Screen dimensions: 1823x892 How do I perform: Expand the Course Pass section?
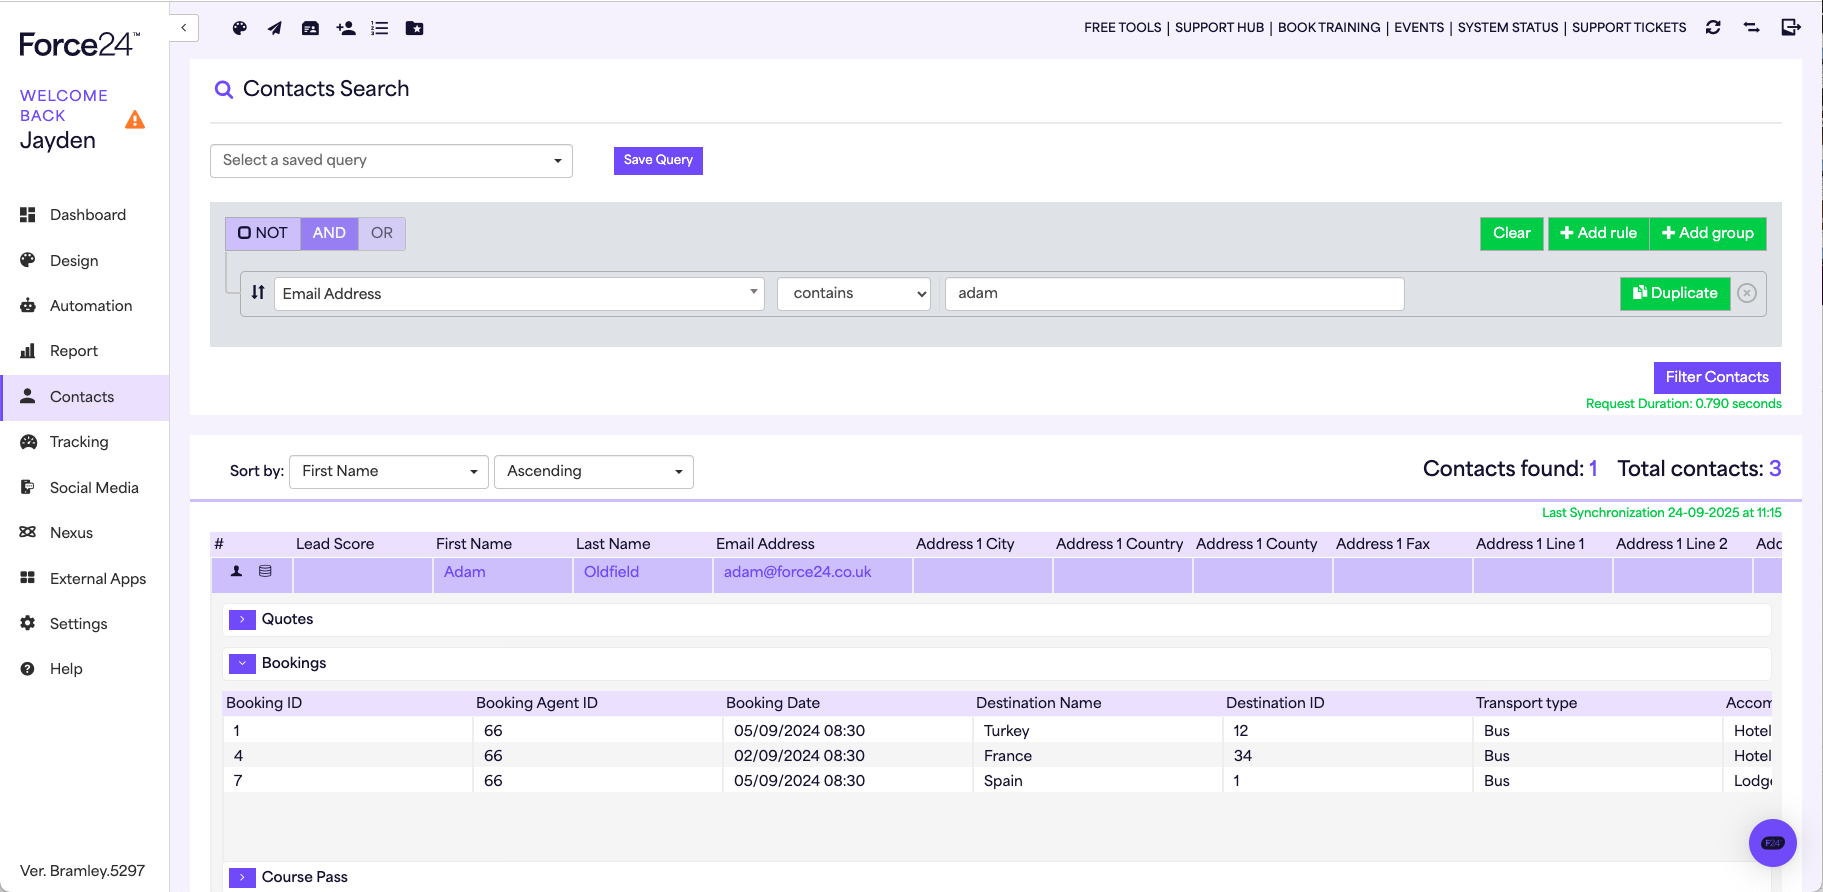[242, 878]
